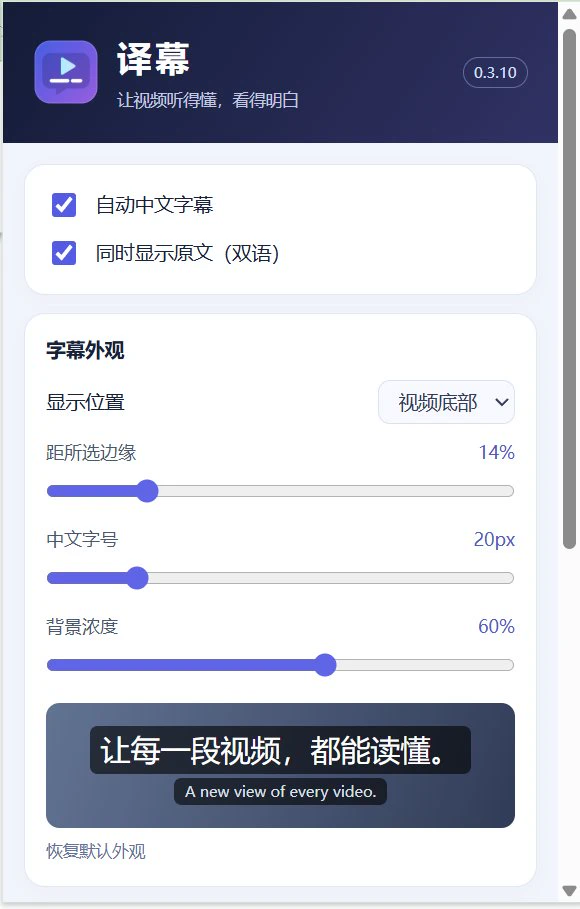The width and height of the screenshot is (580, 909).
Task: Click the scrollbar up arrow
Action: point(570,14)
